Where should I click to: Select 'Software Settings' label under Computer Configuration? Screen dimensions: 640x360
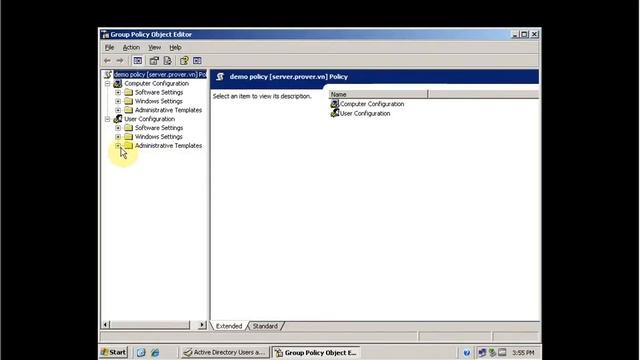pyautogui.click(x=159, y=92)
